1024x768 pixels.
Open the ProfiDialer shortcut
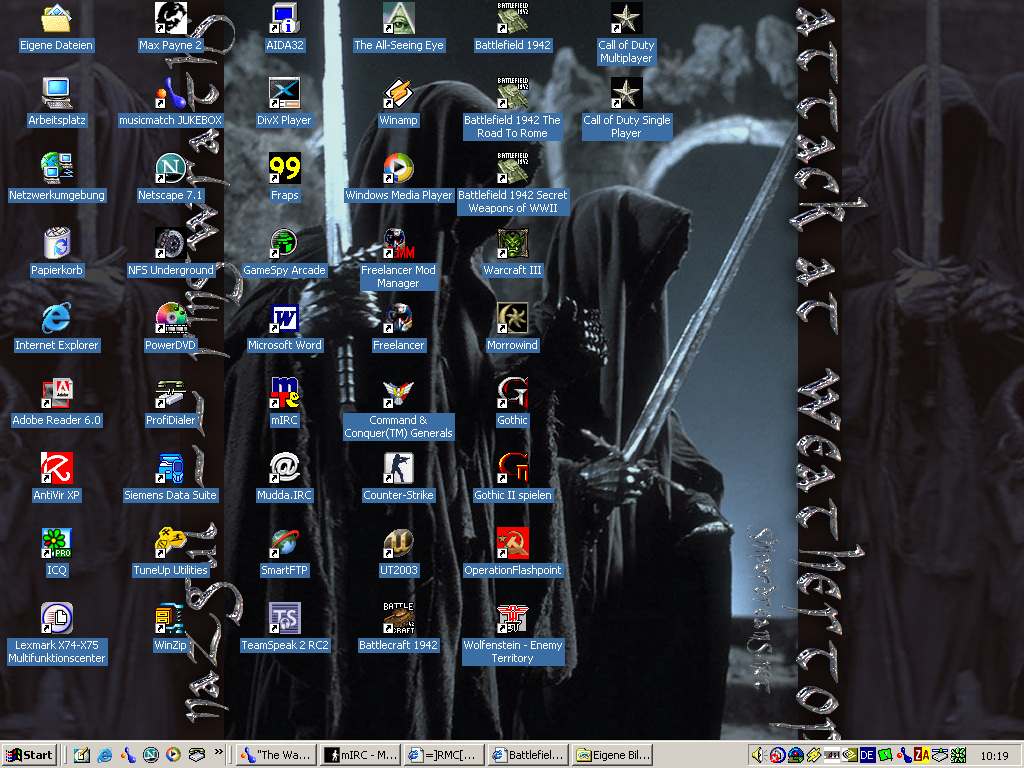(170, 394)
